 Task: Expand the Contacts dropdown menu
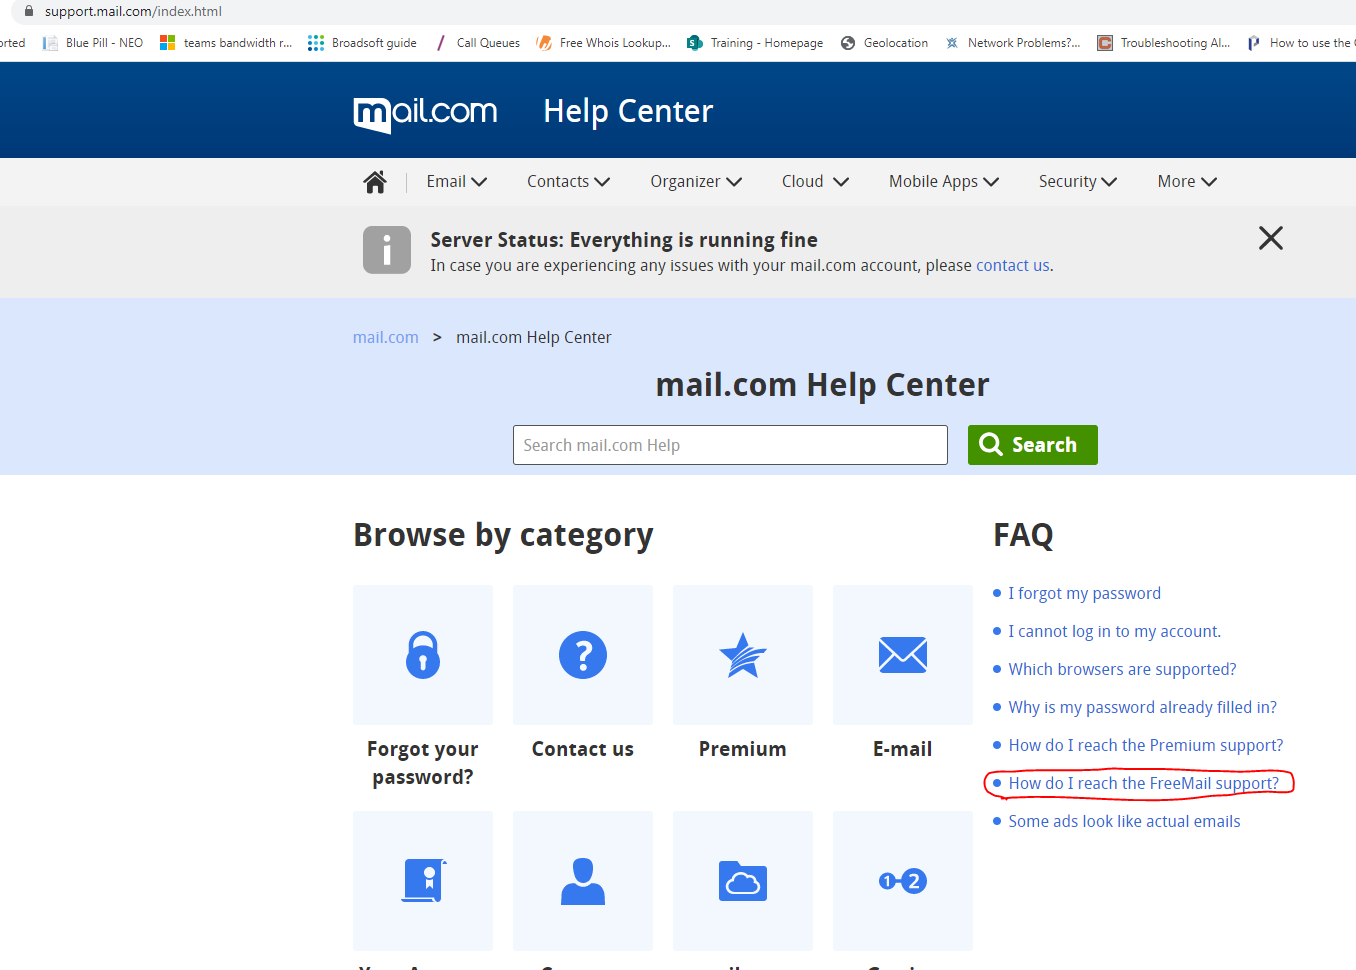click(x=568, y=182)
